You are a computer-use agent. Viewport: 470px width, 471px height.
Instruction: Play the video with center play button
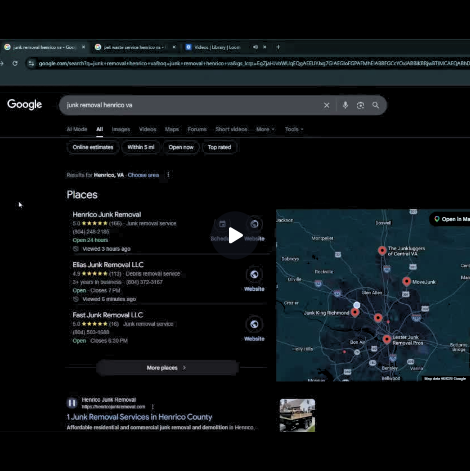235,235
